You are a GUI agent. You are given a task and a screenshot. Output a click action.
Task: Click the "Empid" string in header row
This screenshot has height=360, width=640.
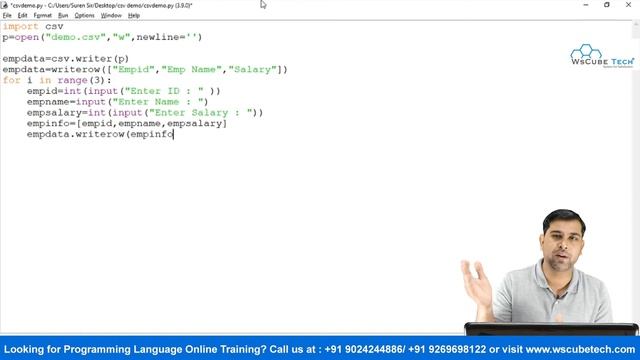tap(133, 69)
